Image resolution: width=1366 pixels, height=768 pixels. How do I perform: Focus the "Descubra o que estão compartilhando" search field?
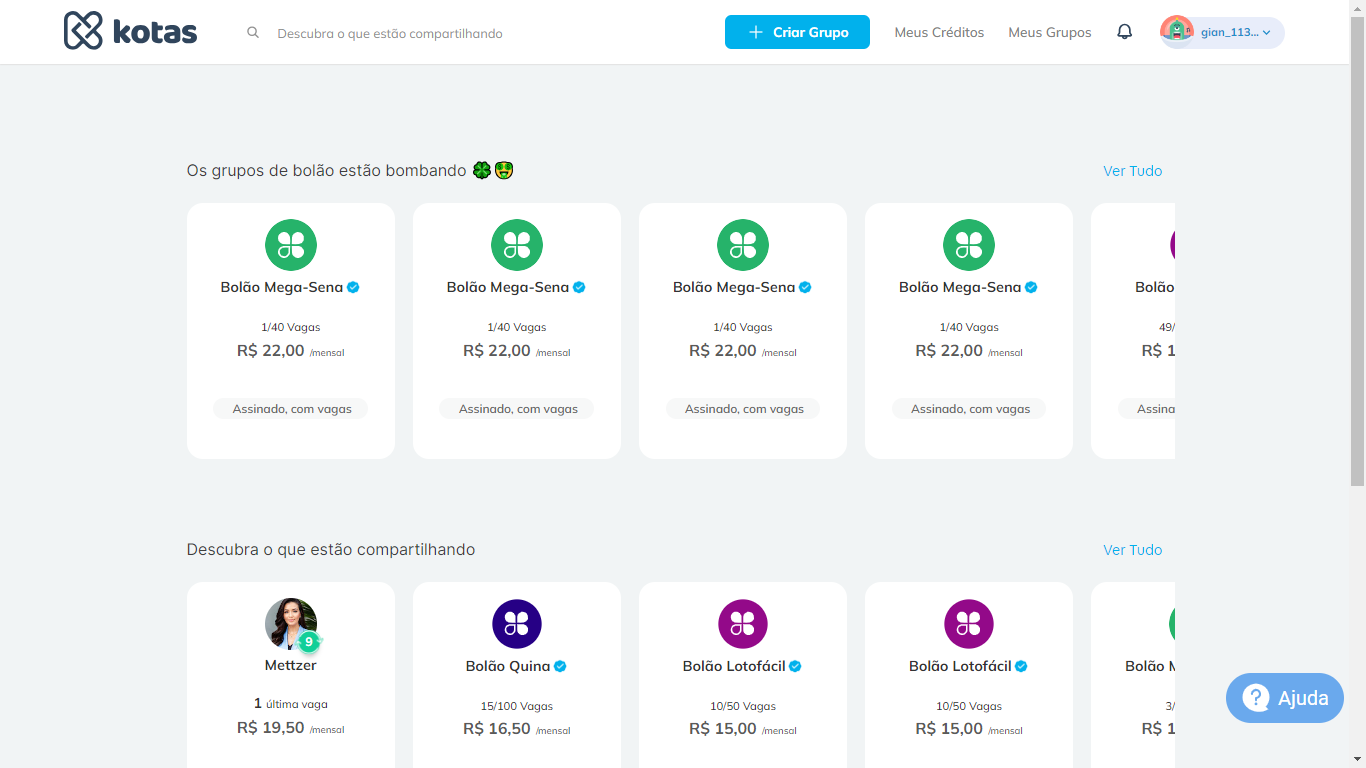tap(390, 33)
